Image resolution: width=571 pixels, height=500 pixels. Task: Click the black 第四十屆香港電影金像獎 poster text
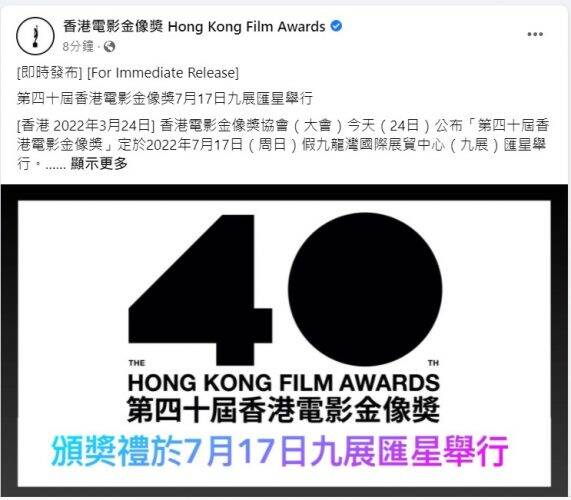284,410
